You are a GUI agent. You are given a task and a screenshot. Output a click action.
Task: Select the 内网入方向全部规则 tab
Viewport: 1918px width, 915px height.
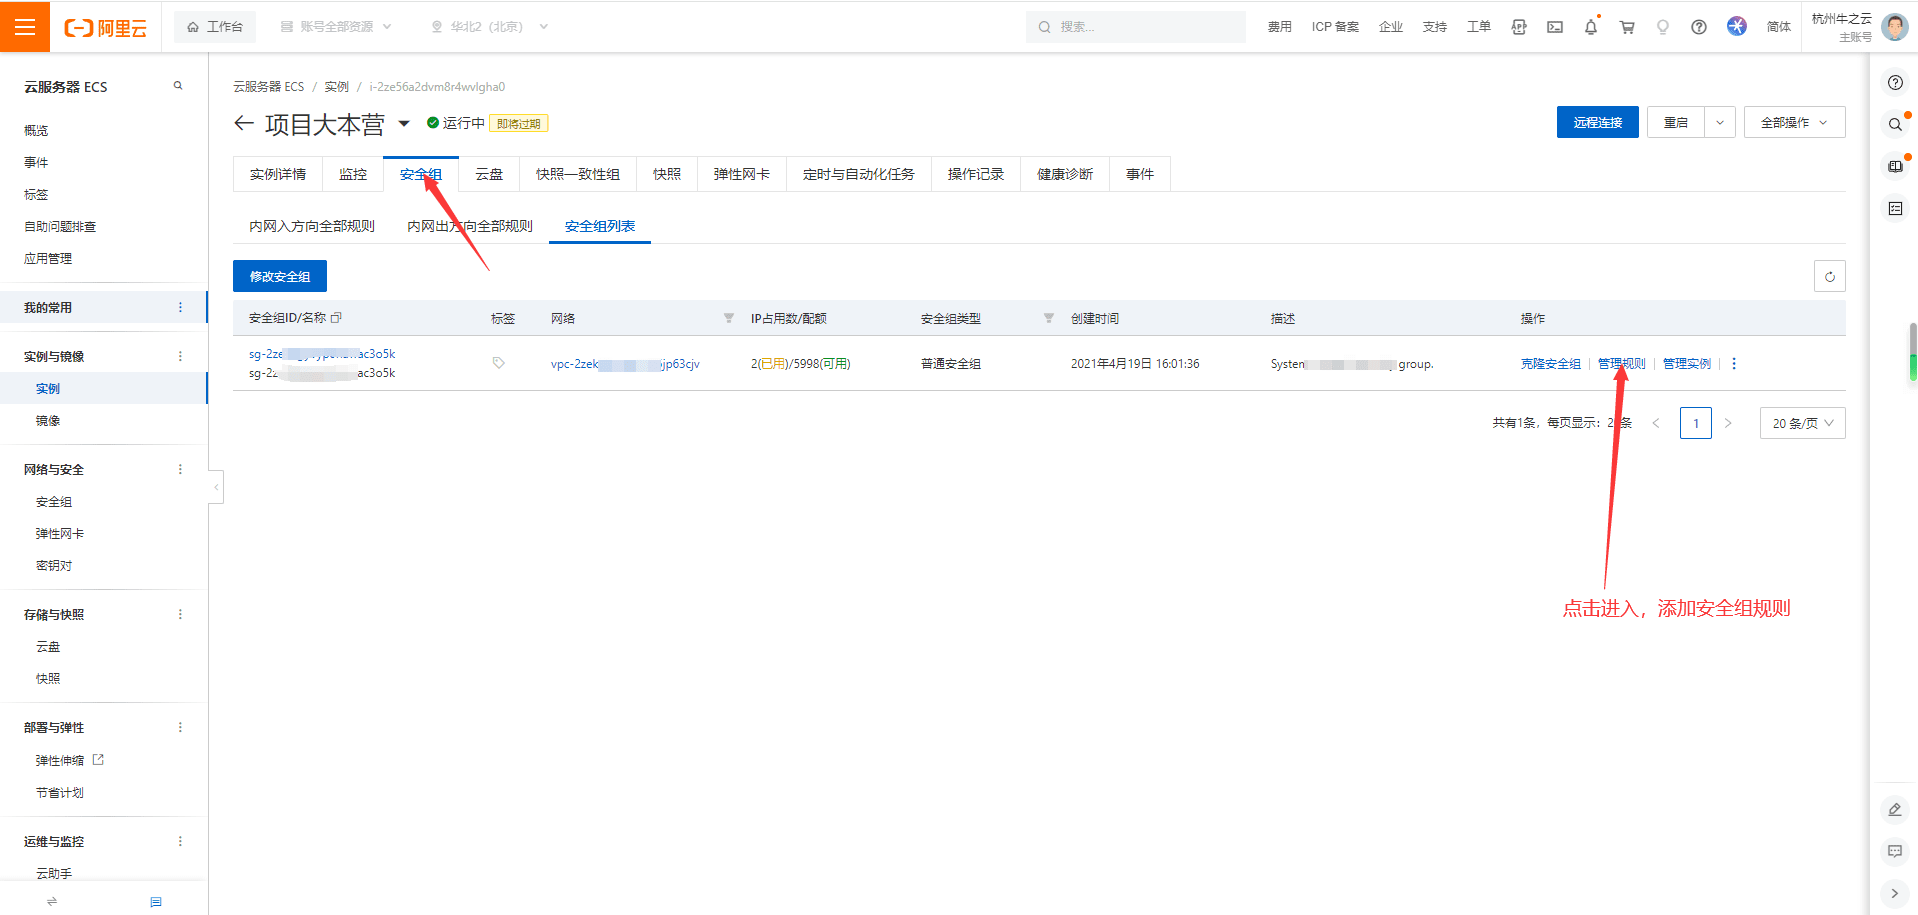click(x=312, y=226)
